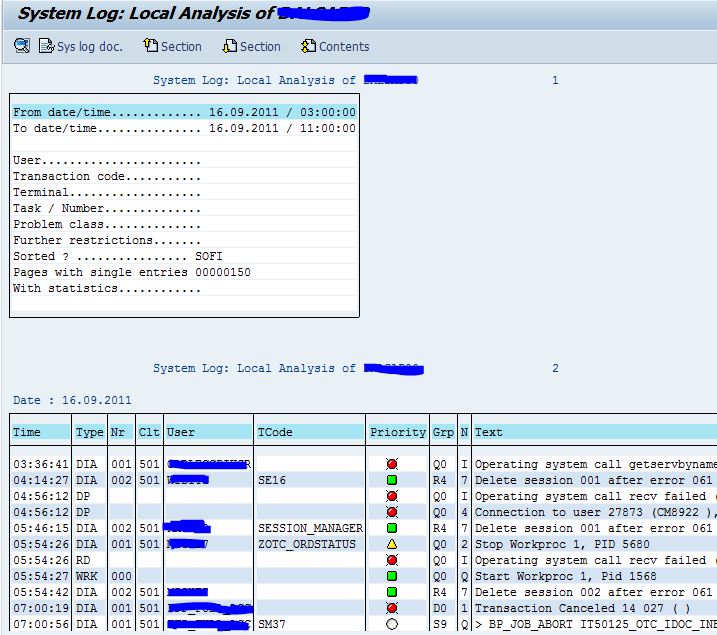Click red icon for DP recv failed row

[392, 496]
